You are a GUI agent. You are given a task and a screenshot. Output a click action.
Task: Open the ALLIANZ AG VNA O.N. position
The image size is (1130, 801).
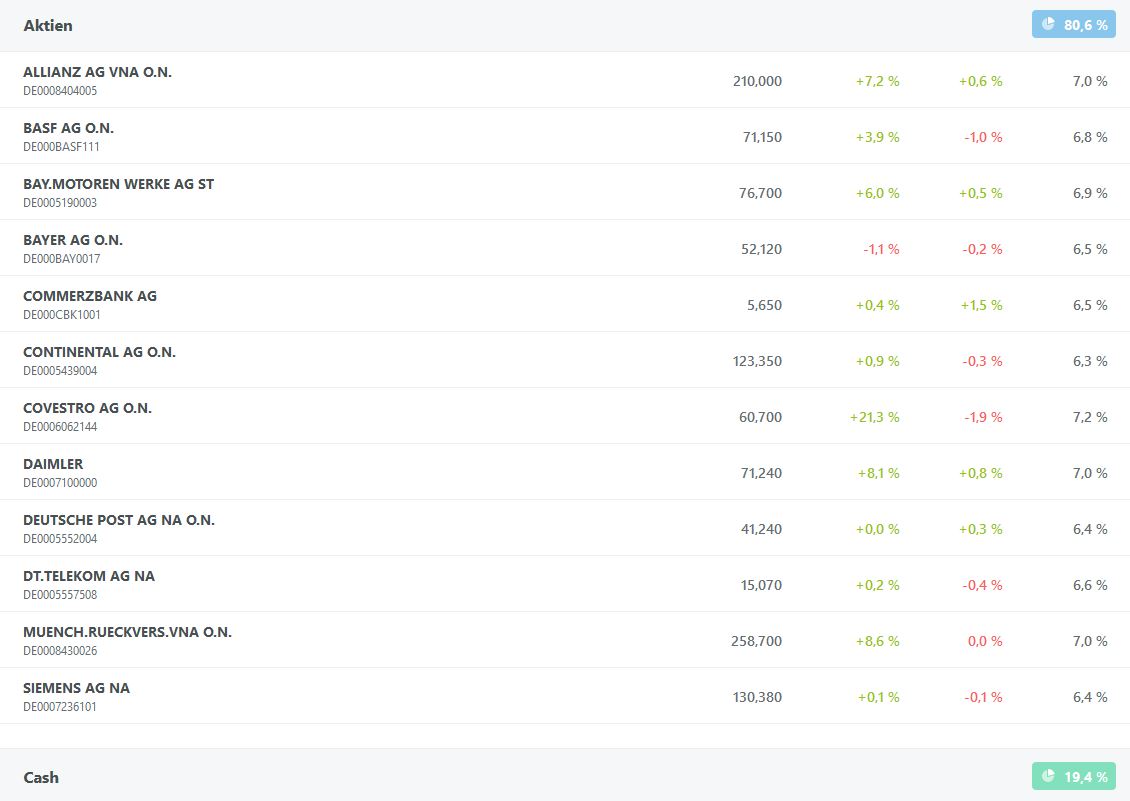(97, 72)
